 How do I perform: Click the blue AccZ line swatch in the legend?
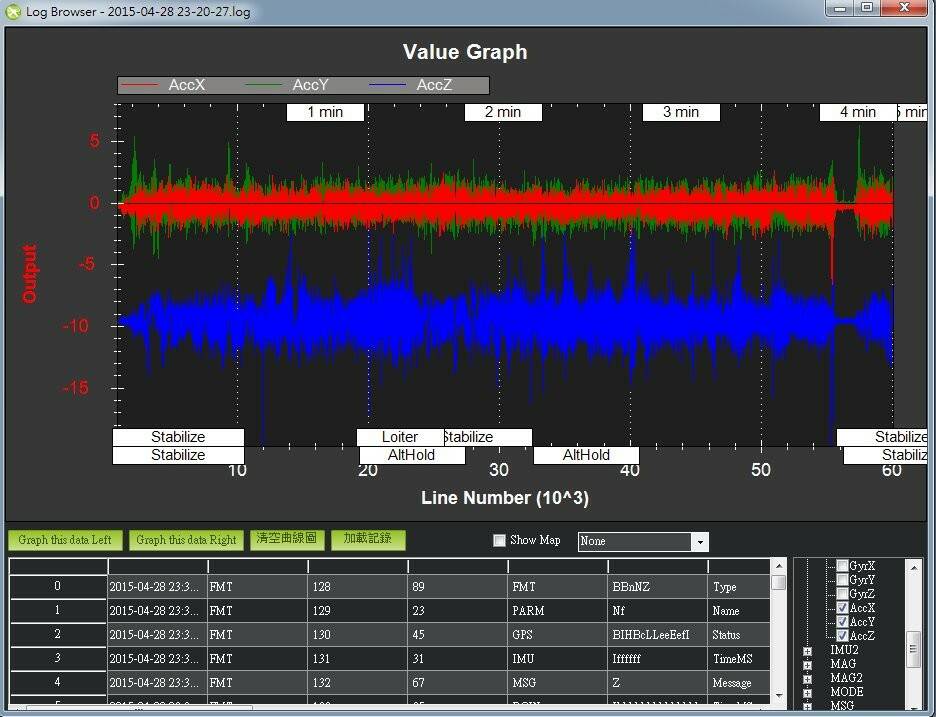click(387, 85)
